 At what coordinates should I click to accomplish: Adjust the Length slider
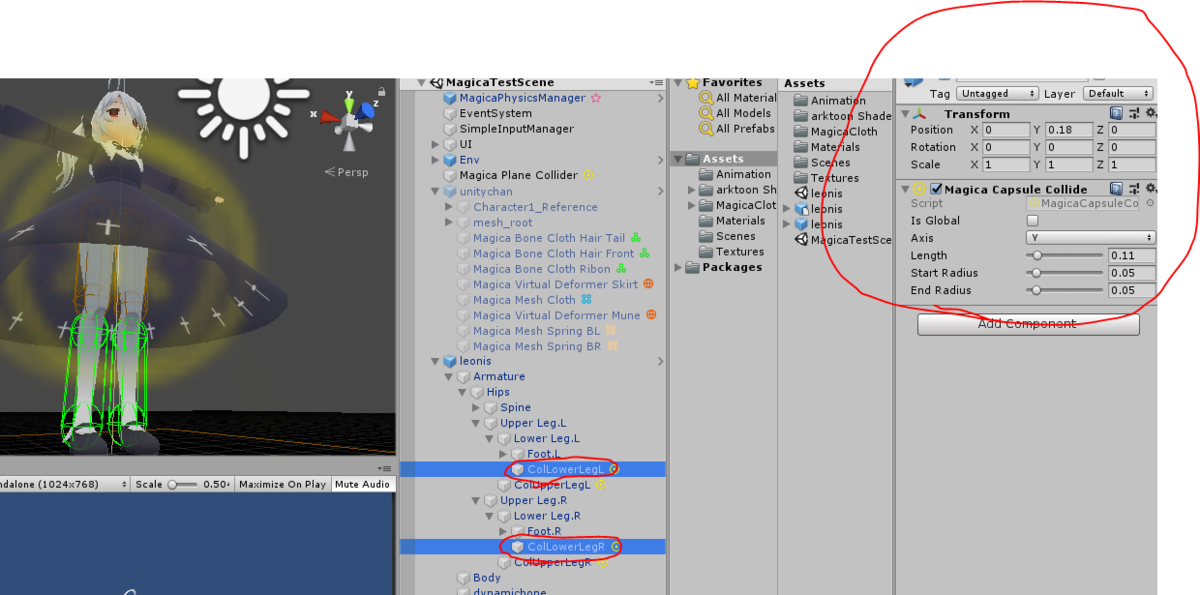click(1065, 256)
